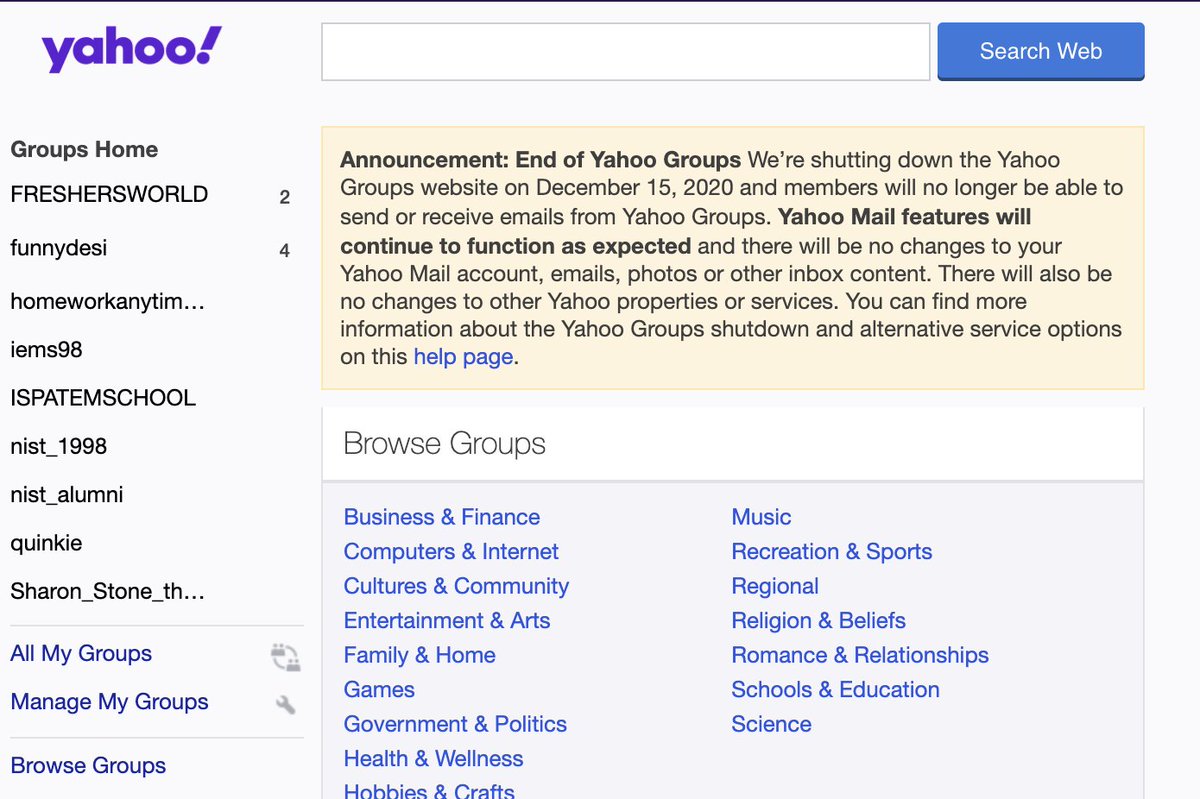The image size is (1200, 799).
Task: Click the 'Announcement: End of Yahoo Groups' heading
Action: point(541,160)
